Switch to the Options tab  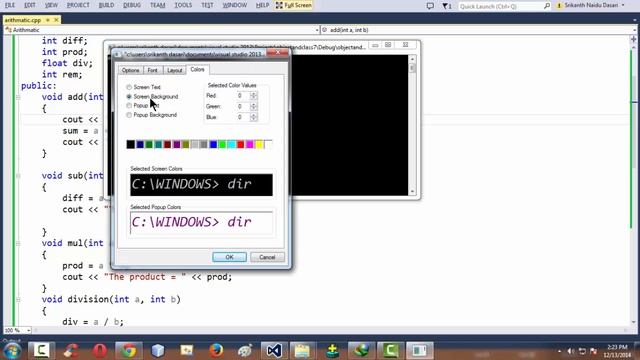tap(131, 70)
